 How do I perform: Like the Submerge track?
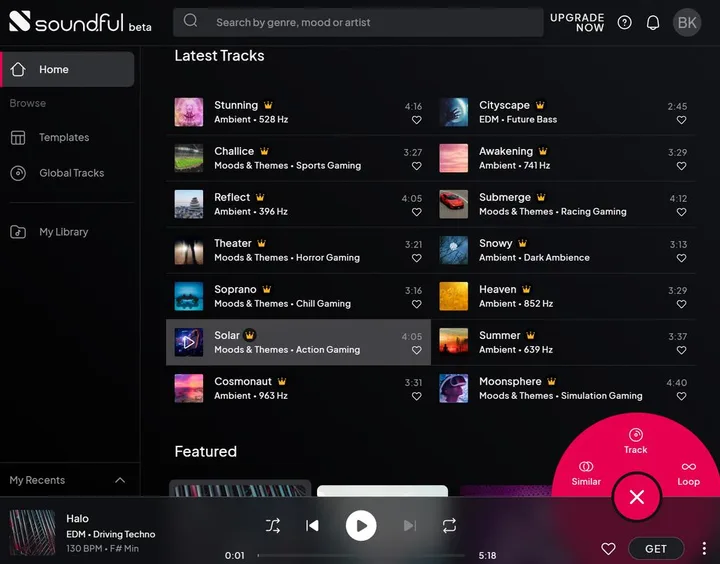(x=681, y=212)
